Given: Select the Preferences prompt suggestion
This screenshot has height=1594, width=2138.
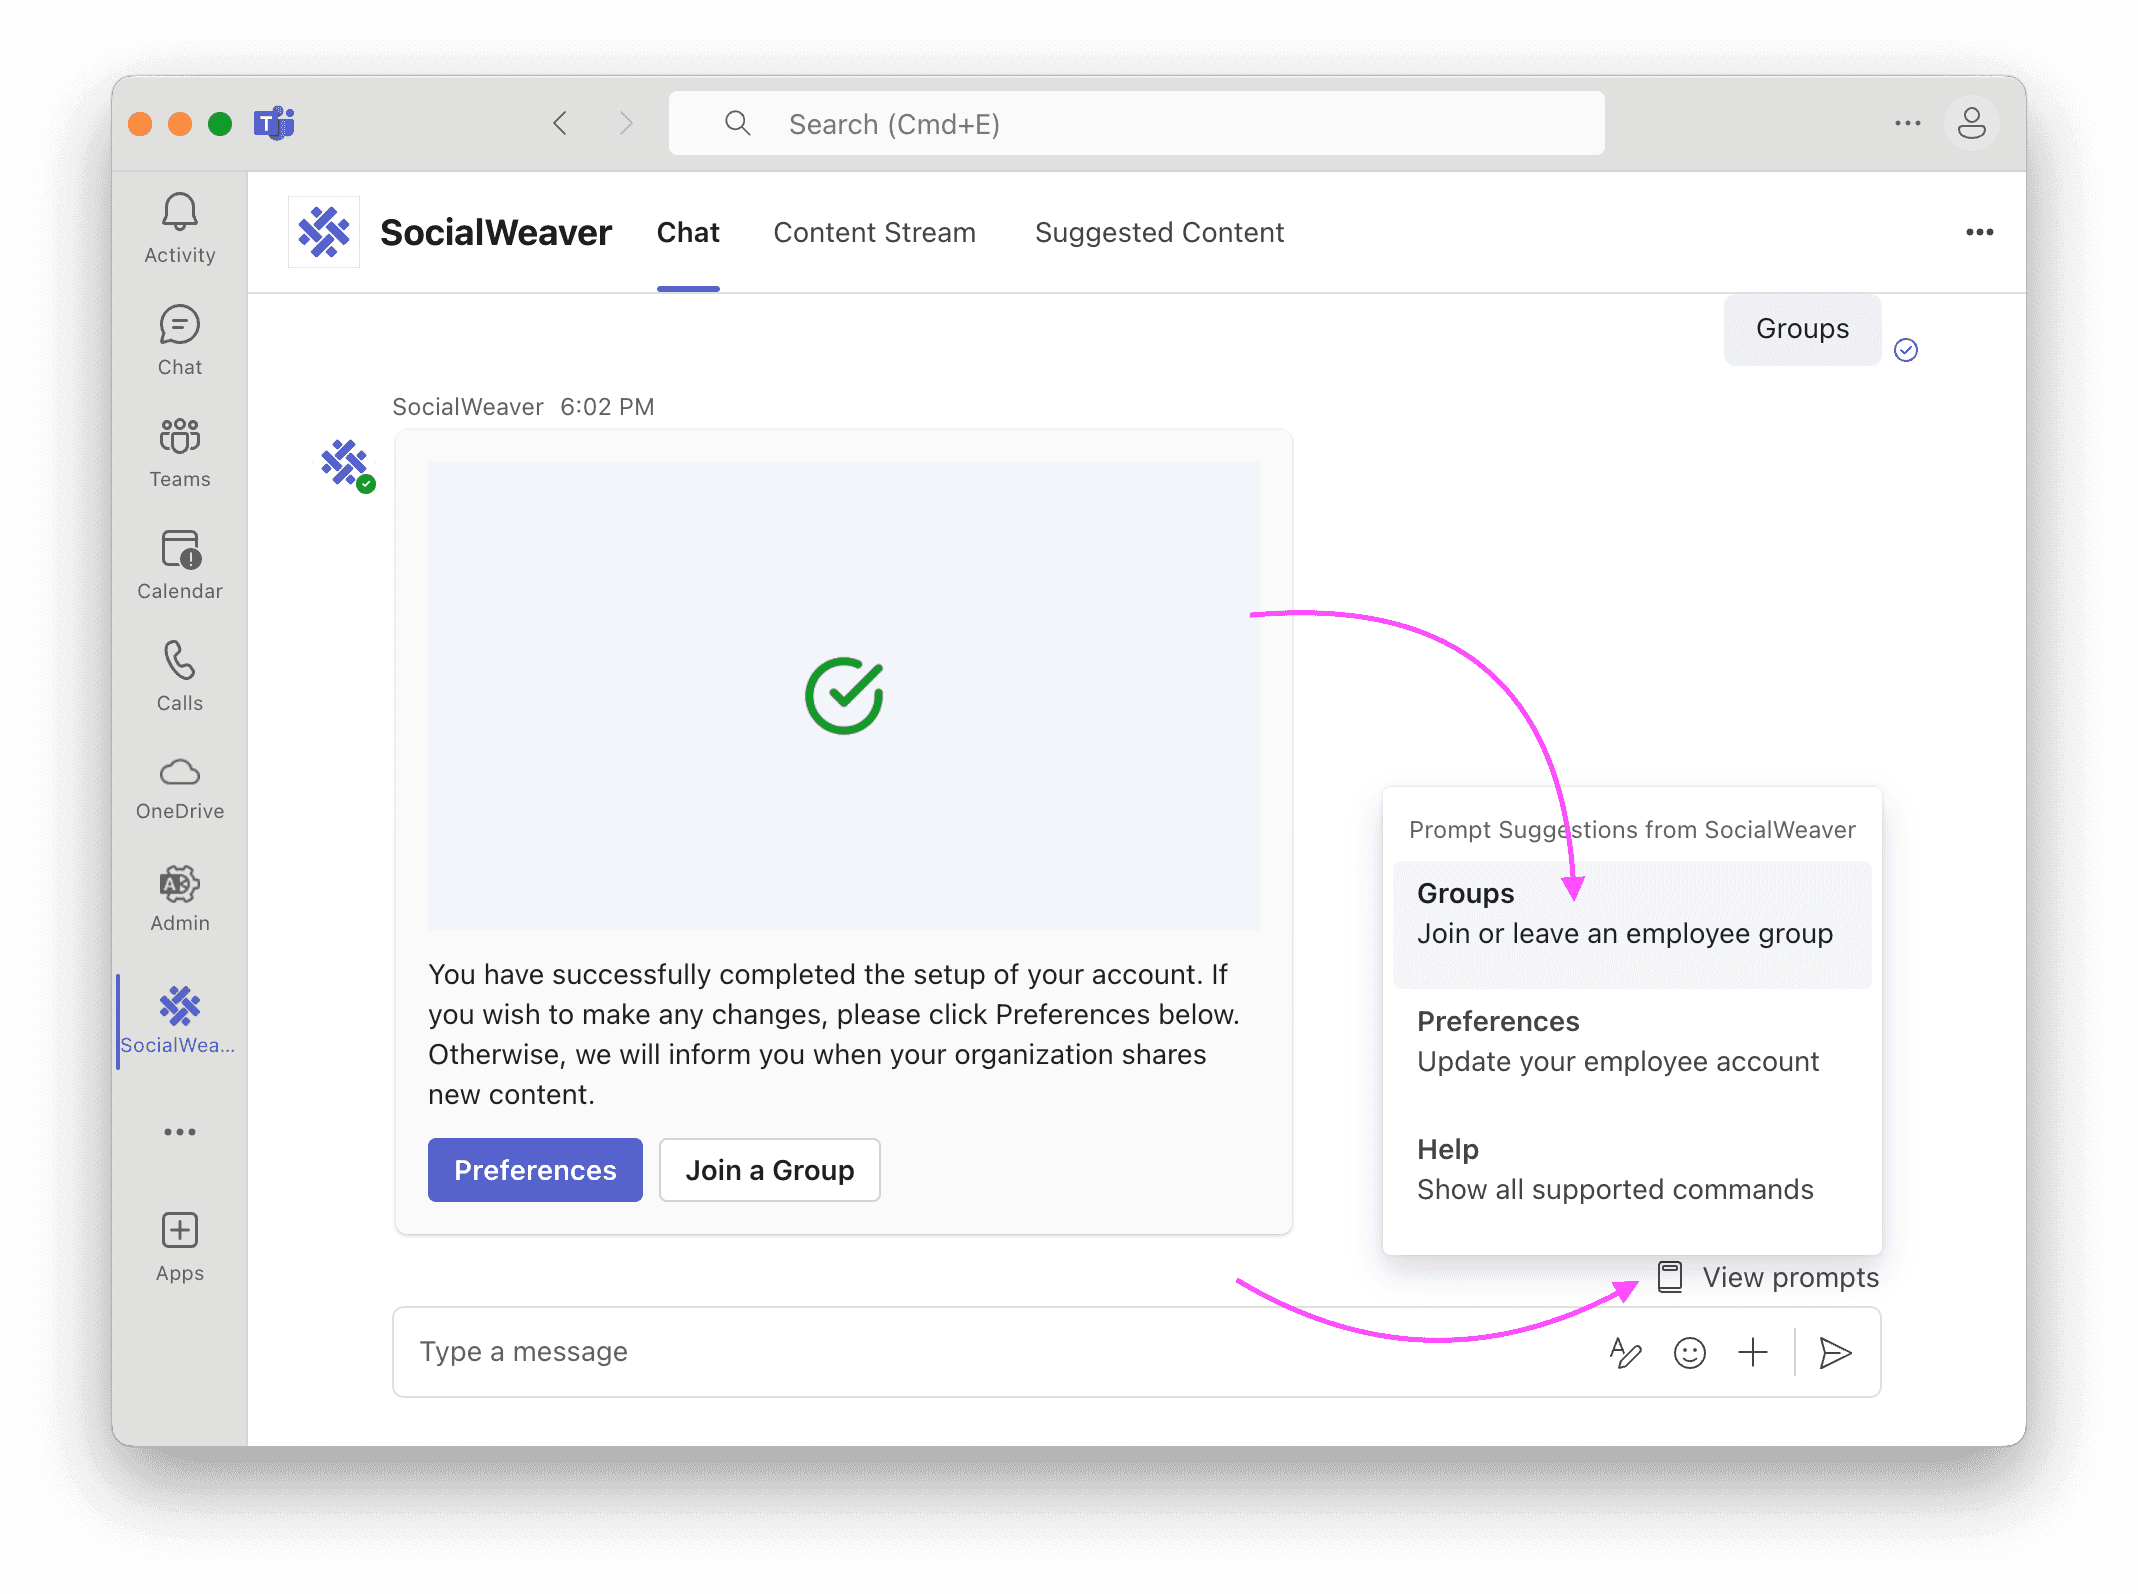Looking at the screenshot, I should point(1632,1042).
